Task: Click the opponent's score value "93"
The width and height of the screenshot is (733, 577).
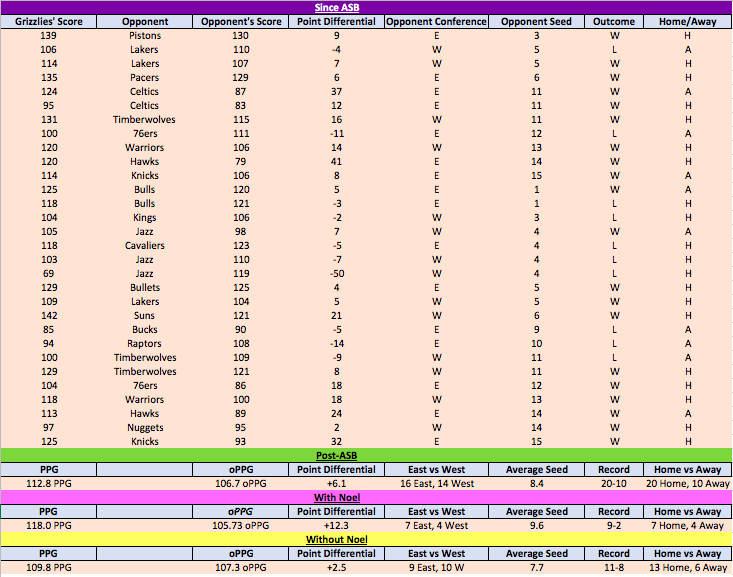Action: click(x=240, y=442)
